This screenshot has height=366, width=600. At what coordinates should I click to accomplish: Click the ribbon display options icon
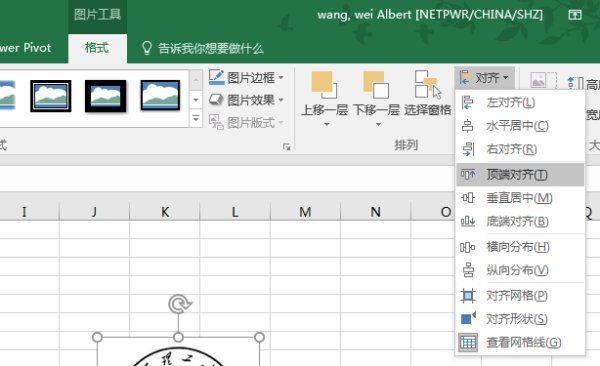point(575,15)
